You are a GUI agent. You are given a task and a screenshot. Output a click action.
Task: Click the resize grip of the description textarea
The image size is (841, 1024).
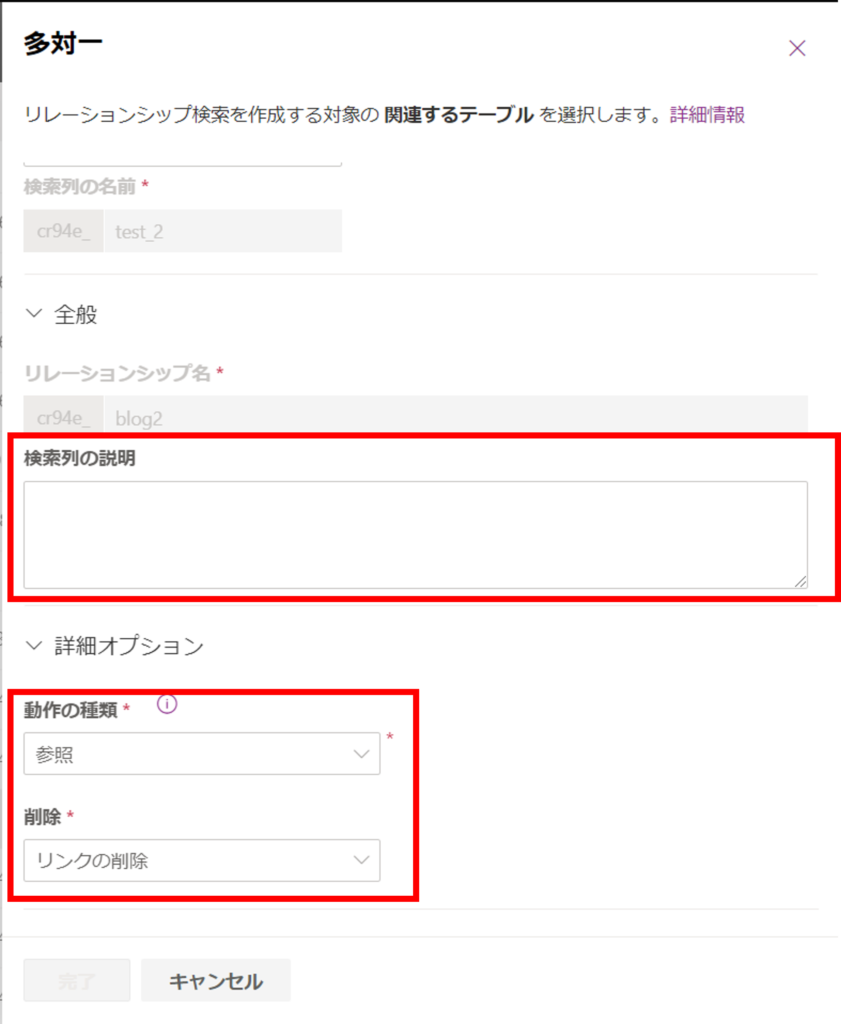tap(800, 582)
